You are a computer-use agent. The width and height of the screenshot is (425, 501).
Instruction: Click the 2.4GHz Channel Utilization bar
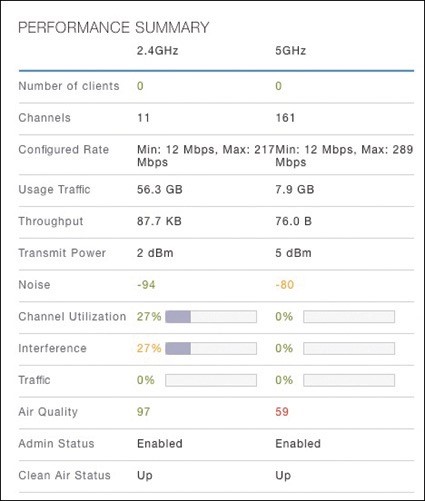[211, 317]
